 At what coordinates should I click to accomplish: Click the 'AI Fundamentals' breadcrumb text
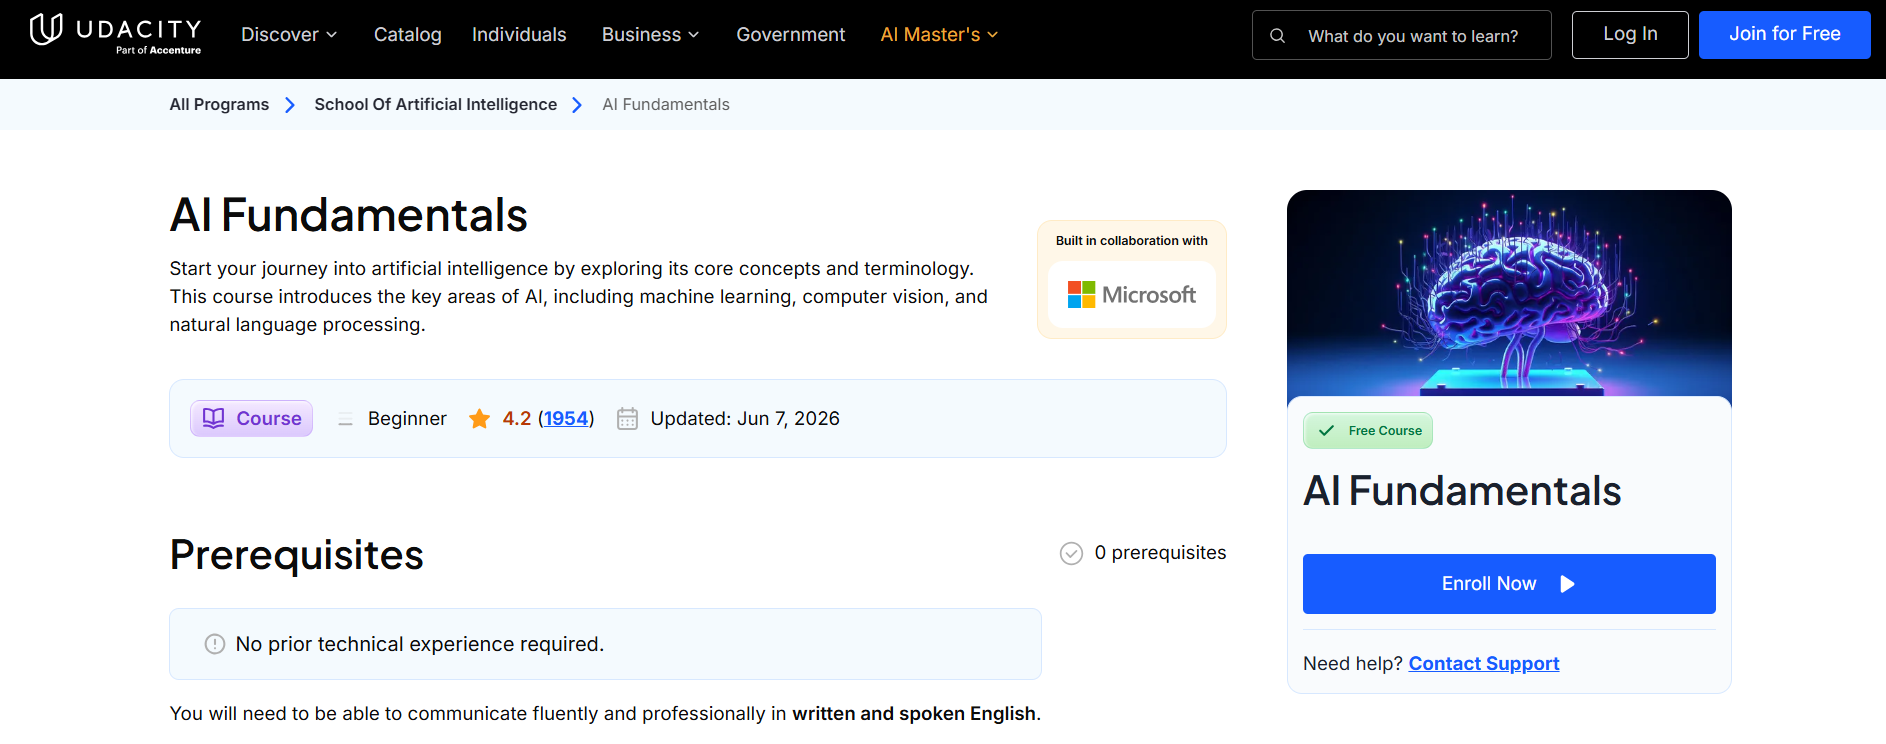(x=666, y=105)
